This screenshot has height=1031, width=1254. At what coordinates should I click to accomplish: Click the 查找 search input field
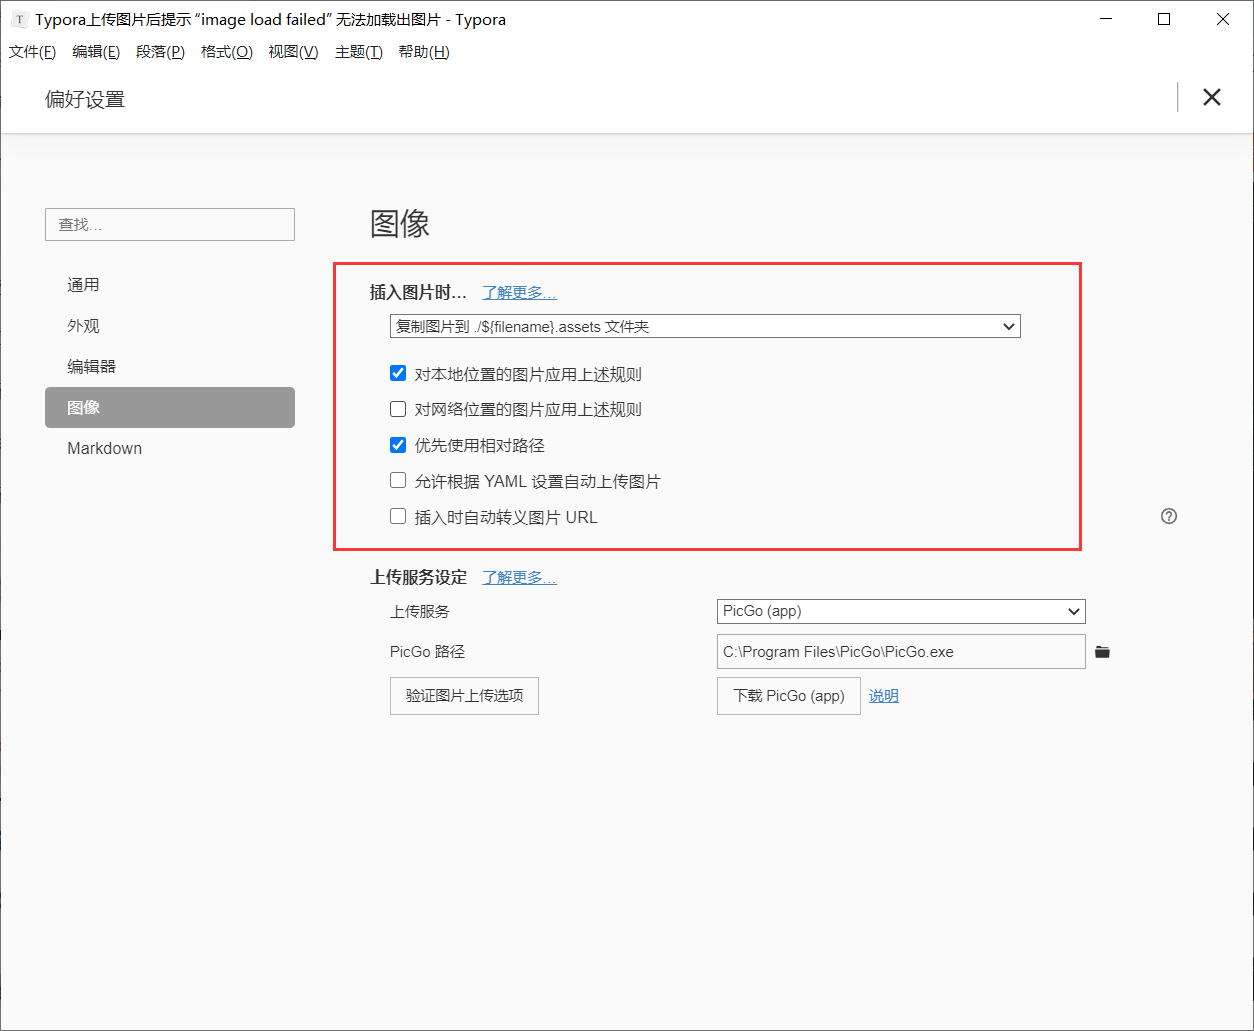tap(169, 224)
